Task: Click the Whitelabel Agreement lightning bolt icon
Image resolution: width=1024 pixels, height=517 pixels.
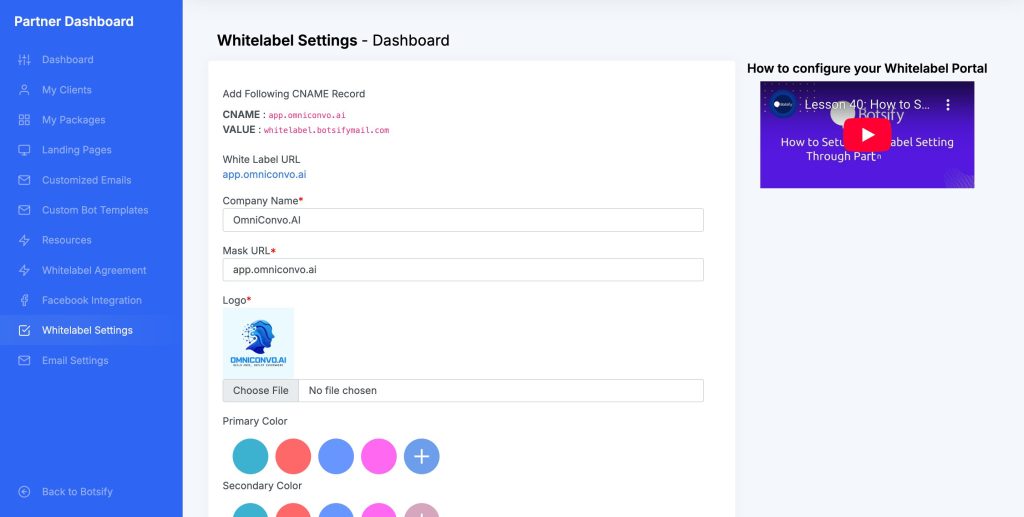Action: pos(24,270)
